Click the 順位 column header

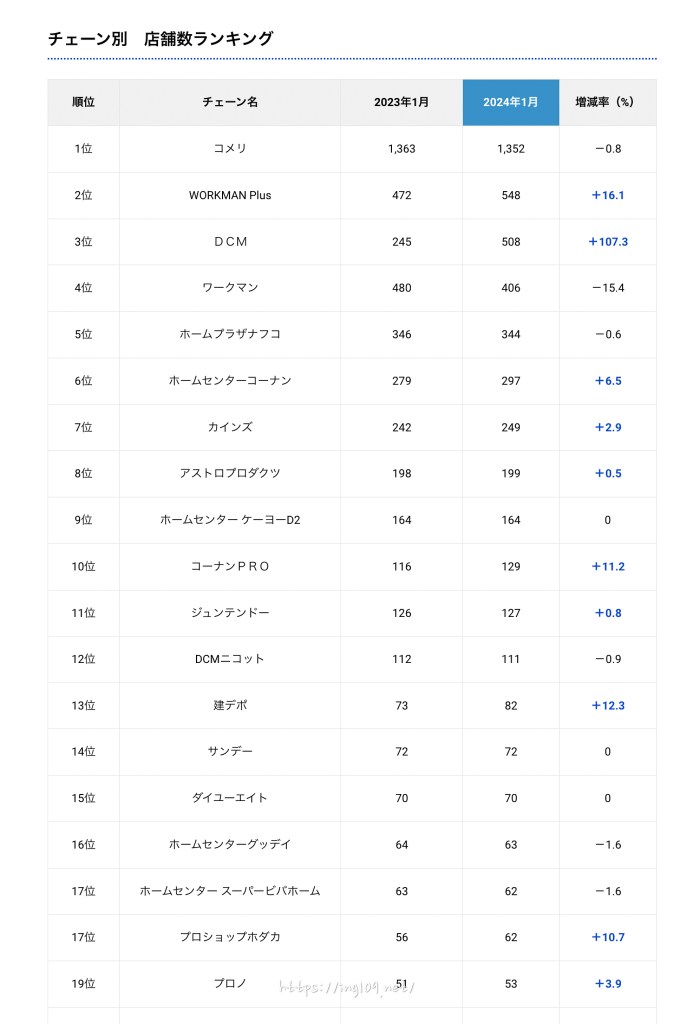click(83, 102)
